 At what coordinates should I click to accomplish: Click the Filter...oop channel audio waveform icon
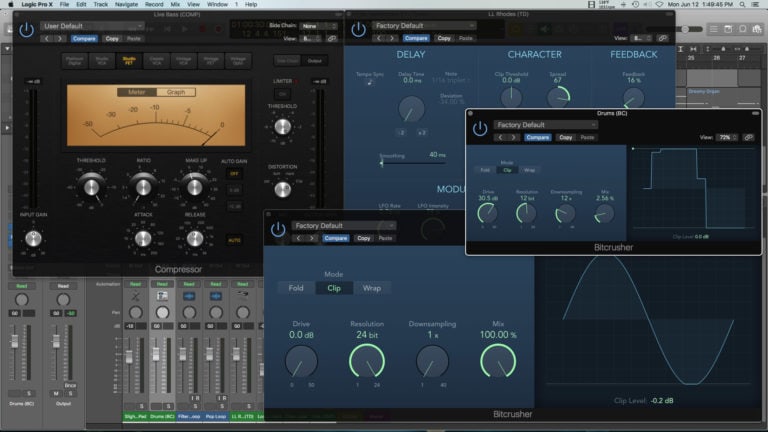coord(189,296)
